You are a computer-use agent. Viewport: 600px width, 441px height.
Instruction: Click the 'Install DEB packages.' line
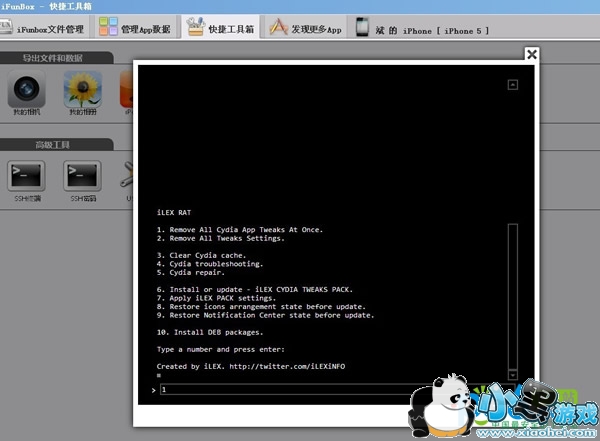coord(210,332)
